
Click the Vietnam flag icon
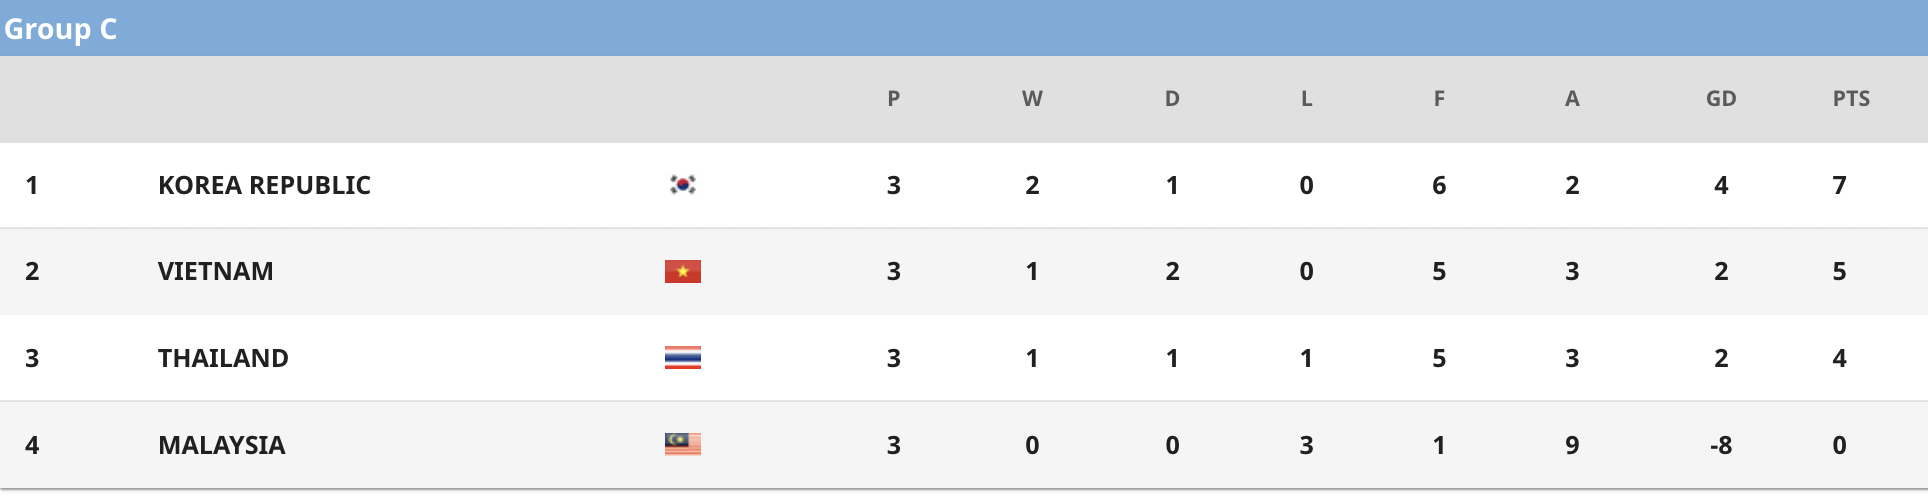coord(683,271)
